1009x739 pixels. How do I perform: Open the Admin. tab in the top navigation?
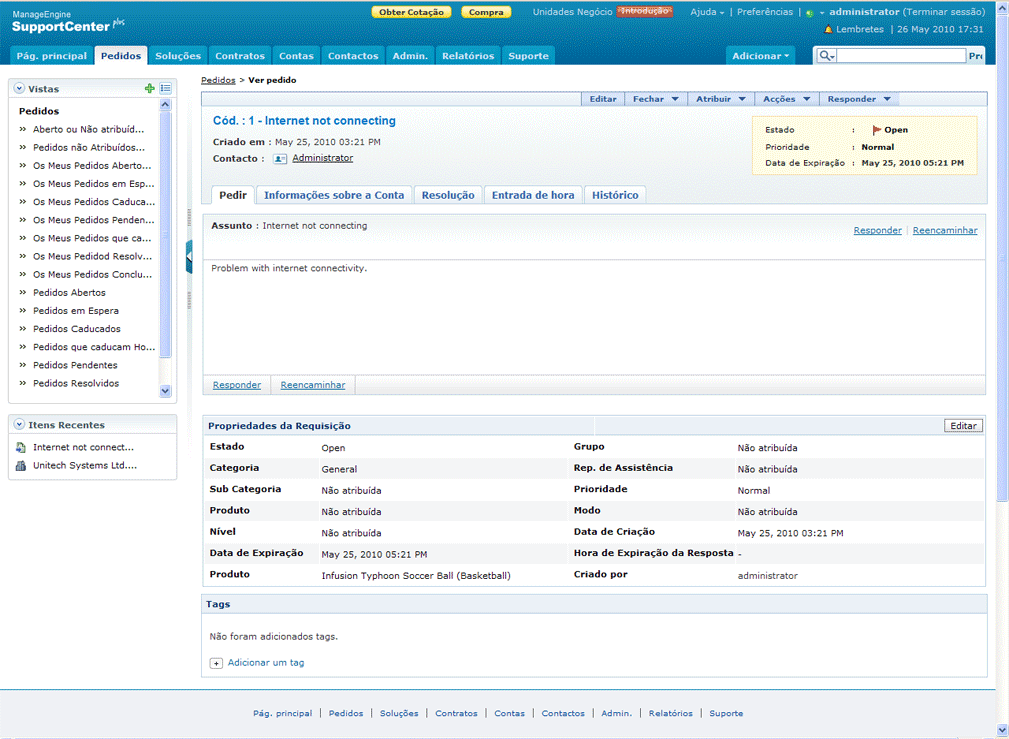(411, 56)
